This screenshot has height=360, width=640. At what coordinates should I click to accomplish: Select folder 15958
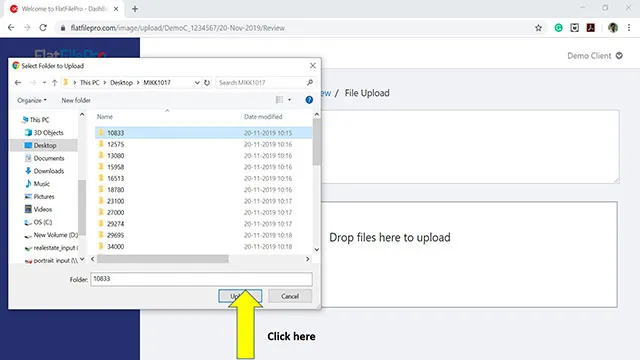[203, 167]
